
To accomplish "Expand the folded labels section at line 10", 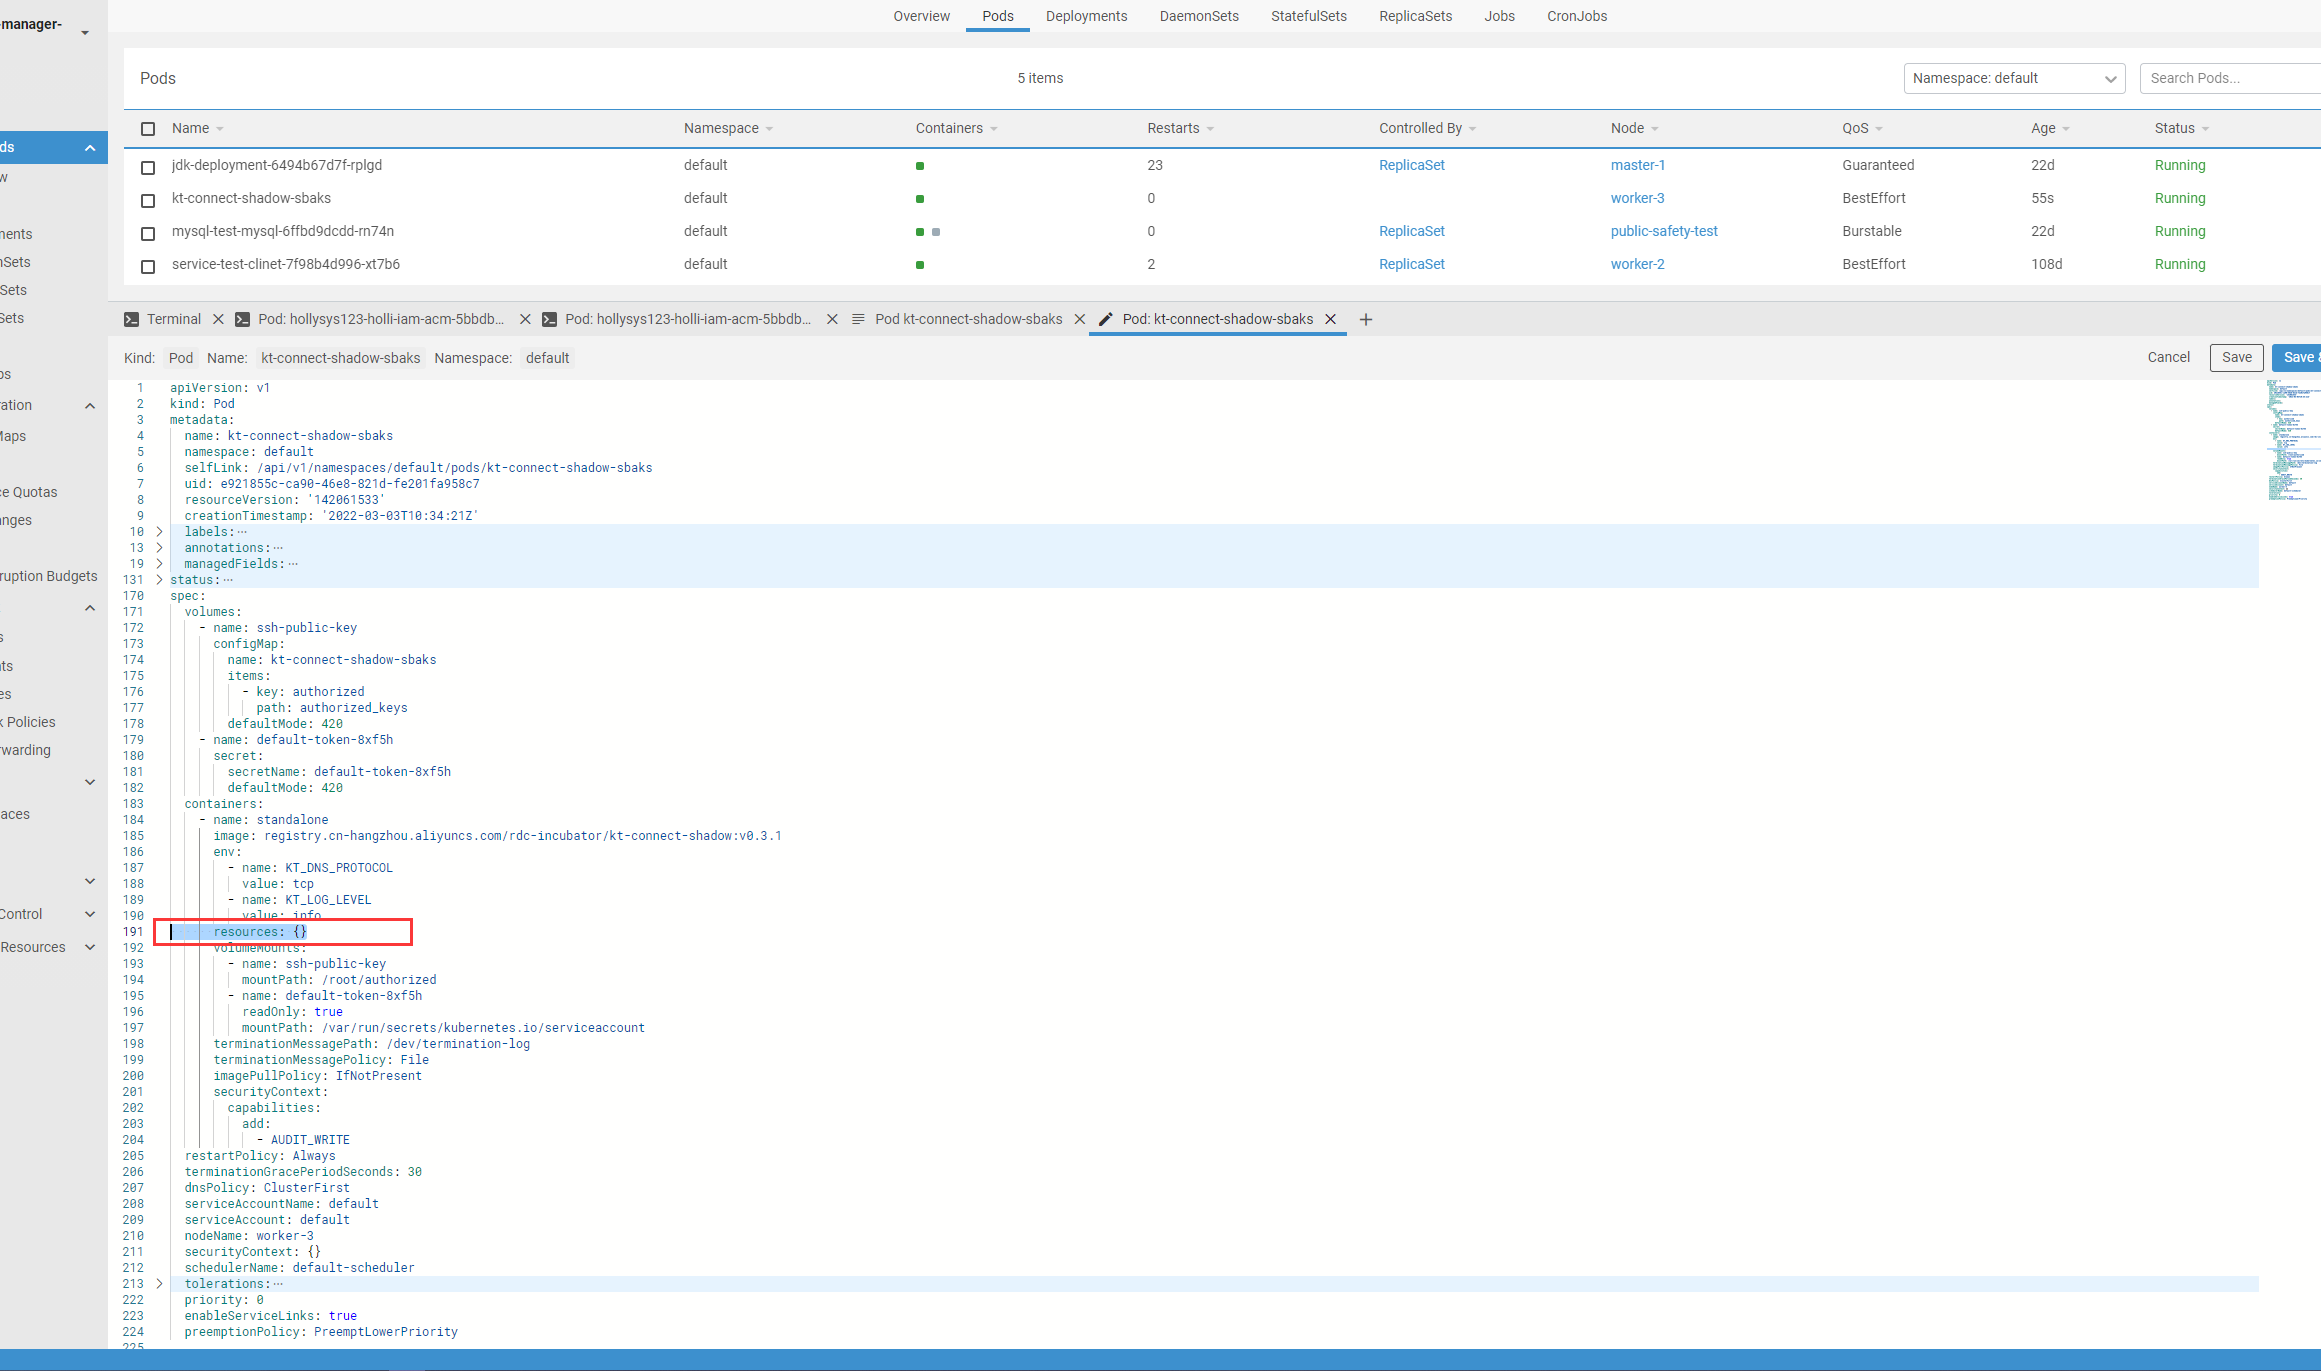I will [x=159, y=531].
